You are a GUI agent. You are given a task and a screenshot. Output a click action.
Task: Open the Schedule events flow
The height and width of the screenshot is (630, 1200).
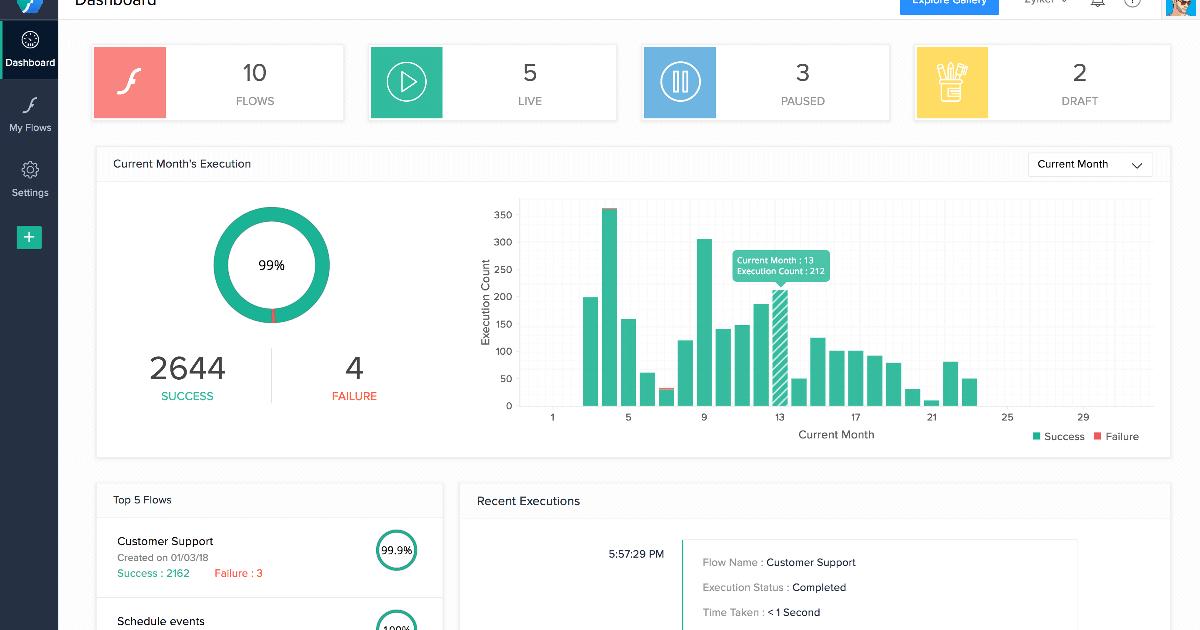[161, 621]
